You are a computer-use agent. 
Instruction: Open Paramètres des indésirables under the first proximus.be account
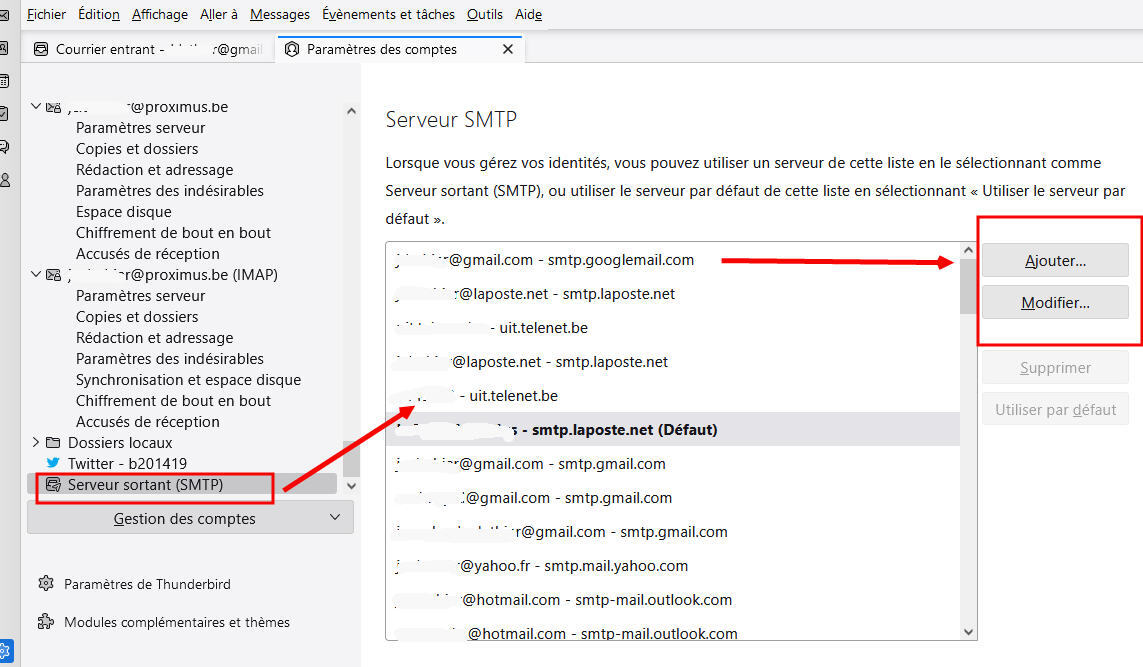170,190
